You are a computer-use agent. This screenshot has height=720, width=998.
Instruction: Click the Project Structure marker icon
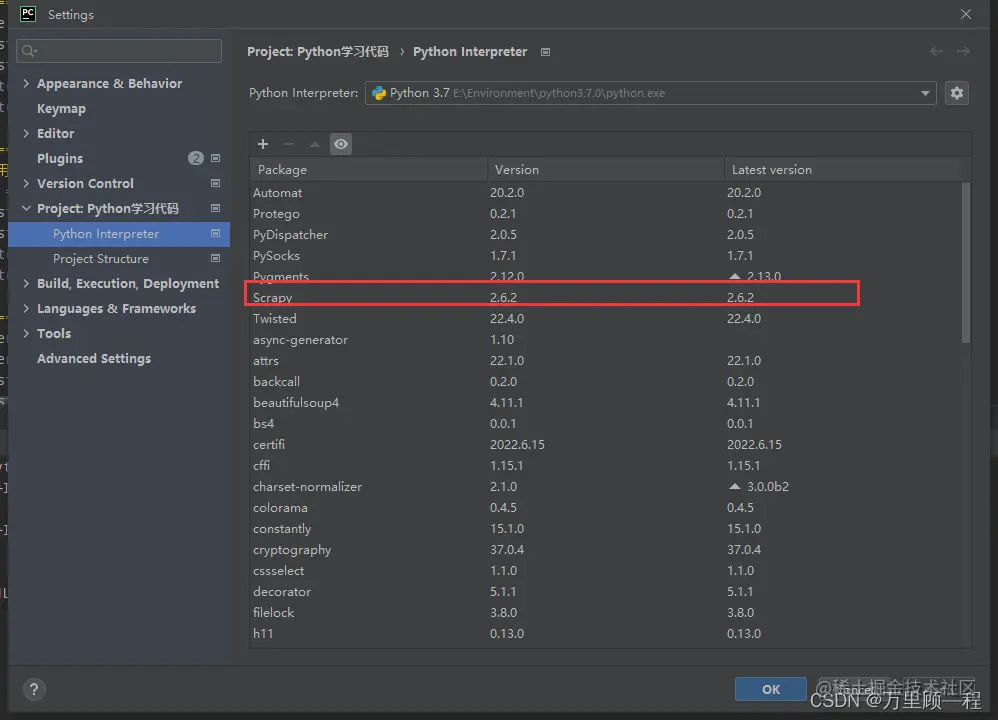tap(215, 258)
